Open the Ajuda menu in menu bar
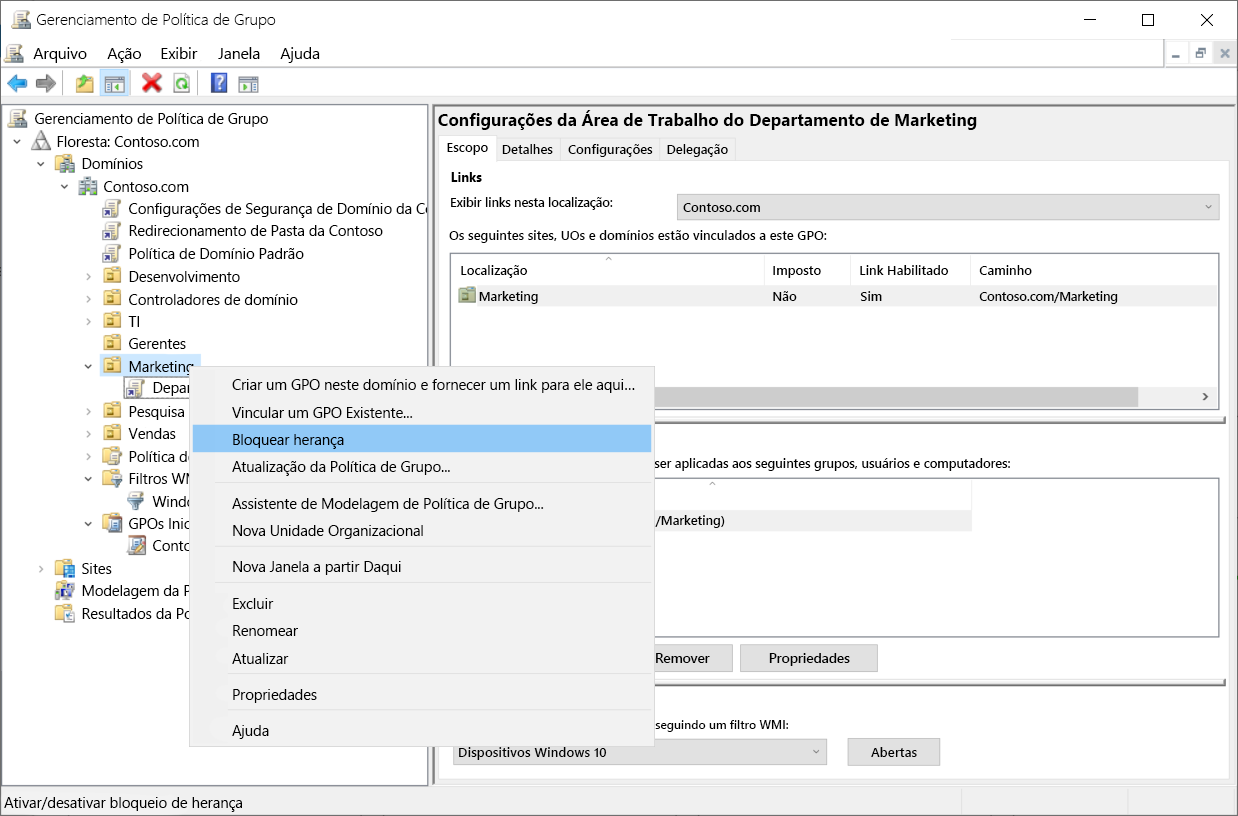Image resolution: width=1238 pixels, height=816 pixels. (300, 54)
